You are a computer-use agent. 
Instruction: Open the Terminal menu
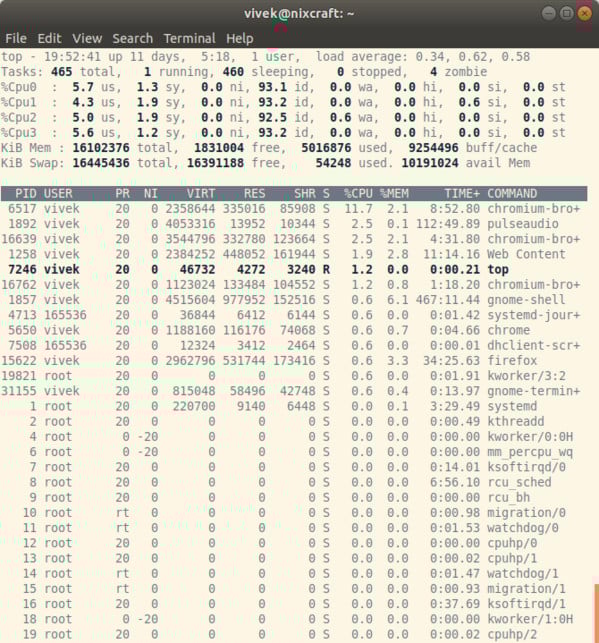[x=189, y=39]
